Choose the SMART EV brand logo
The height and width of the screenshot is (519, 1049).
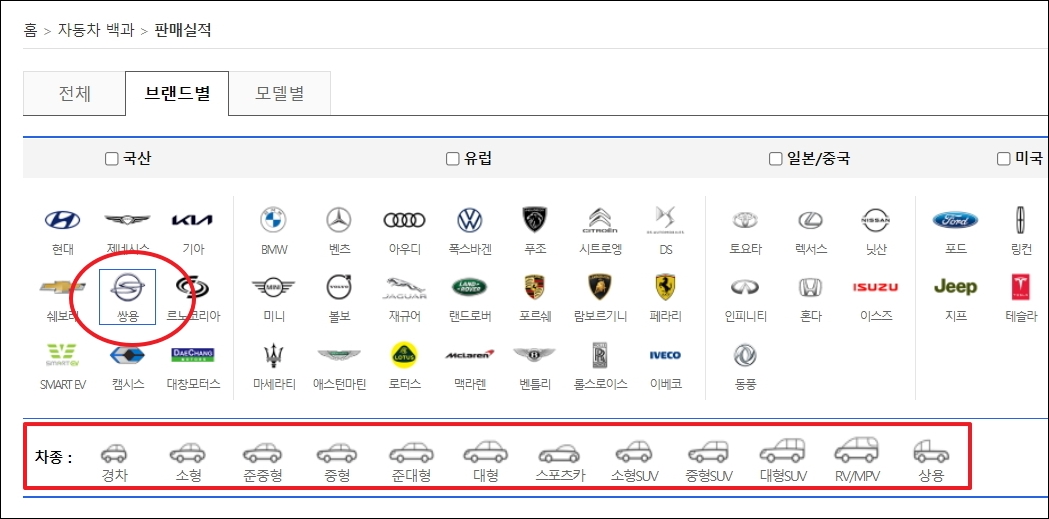[x=62, y=354]
